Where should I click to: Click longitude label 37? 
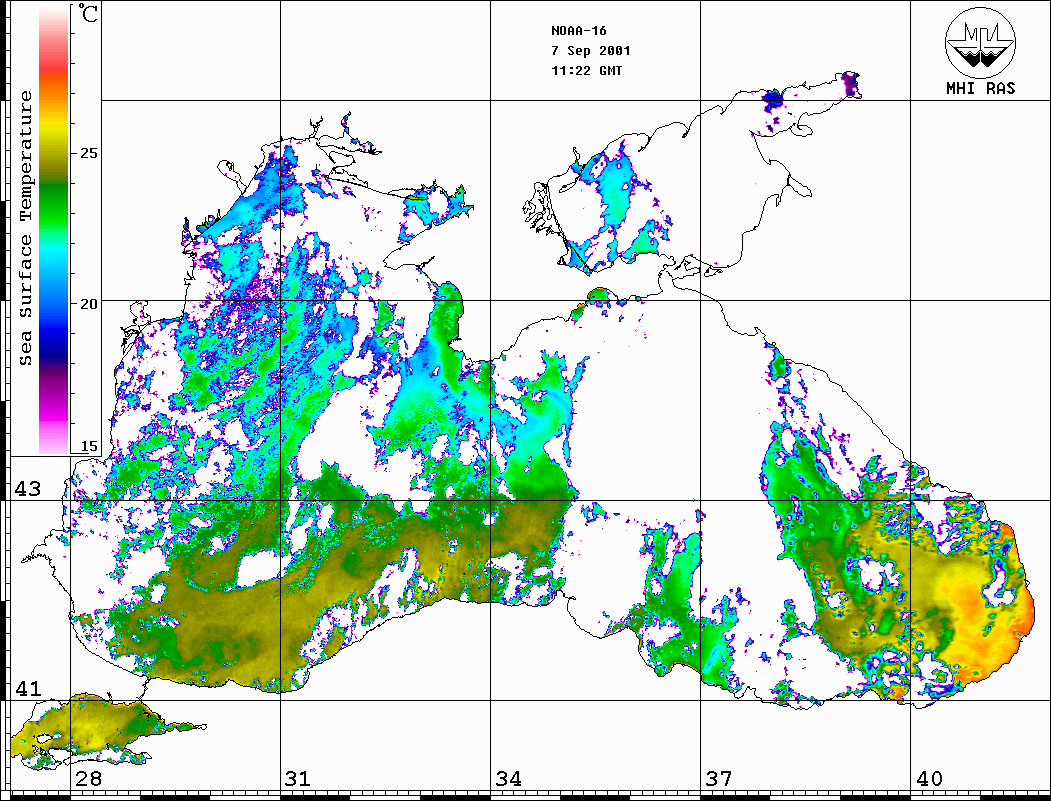(x=719, y=779)
